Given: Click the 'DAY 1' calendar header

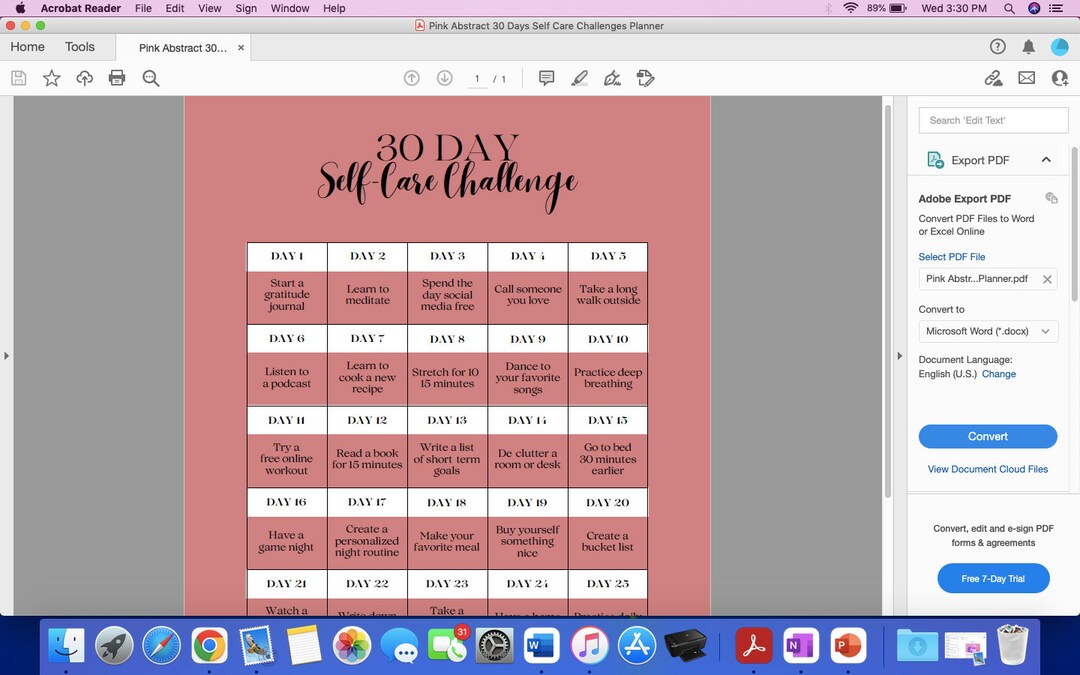Looking at the screenshot, I should coord(287,256).
